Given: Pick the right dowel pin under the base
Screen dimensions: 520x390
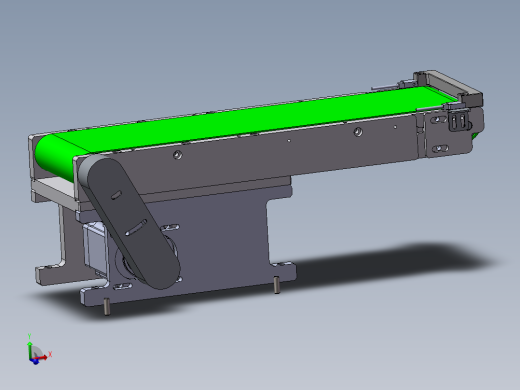Looking at the screenshot, I should tap(276, 285).
